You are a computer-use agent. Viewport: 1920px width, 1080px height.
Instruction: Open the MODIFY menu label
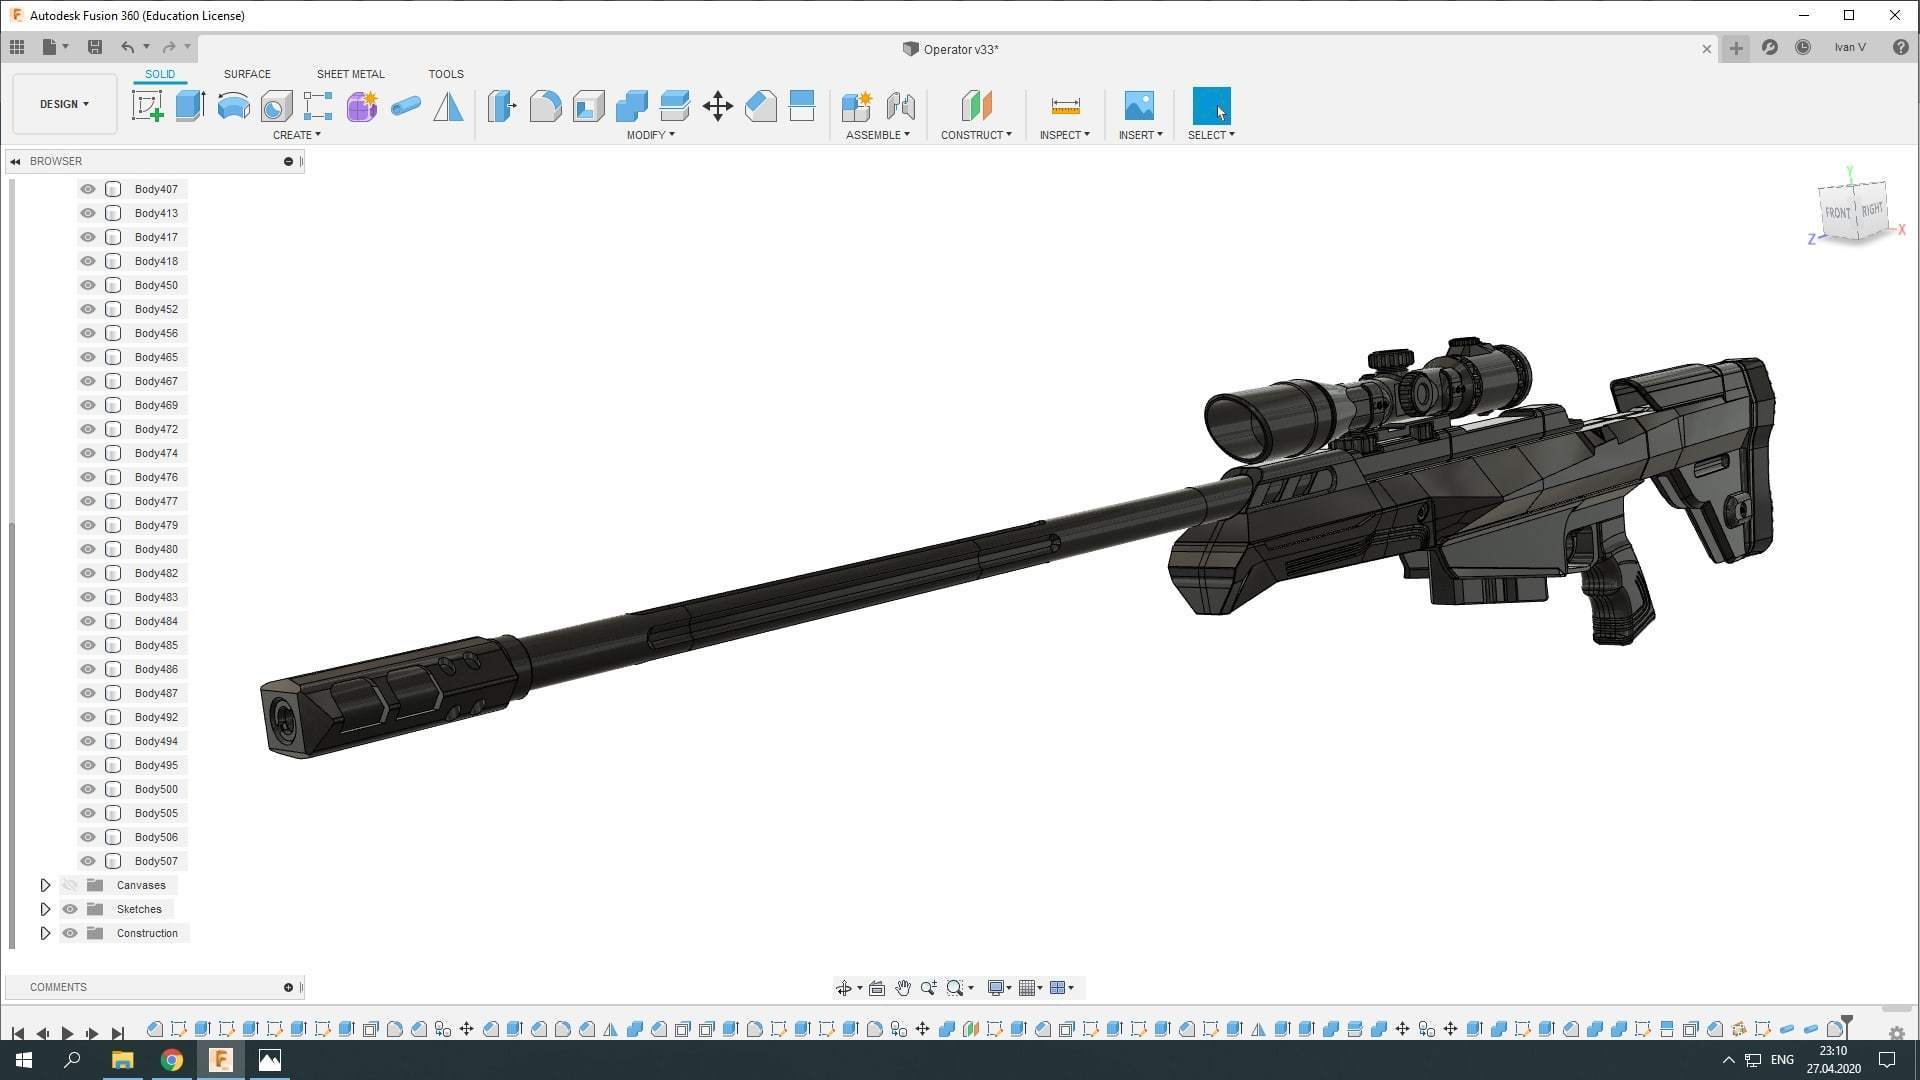[650, 135]
